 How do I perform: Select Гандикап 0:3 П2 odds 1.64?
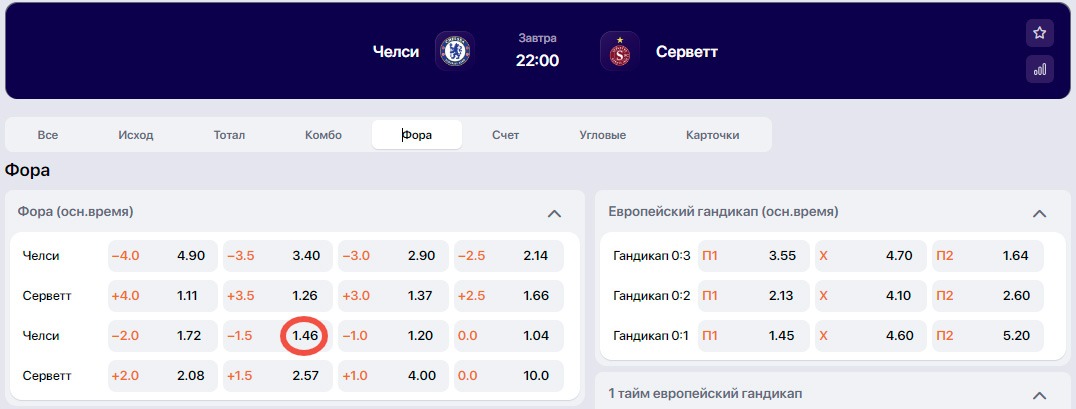click(x=987, y=256)
